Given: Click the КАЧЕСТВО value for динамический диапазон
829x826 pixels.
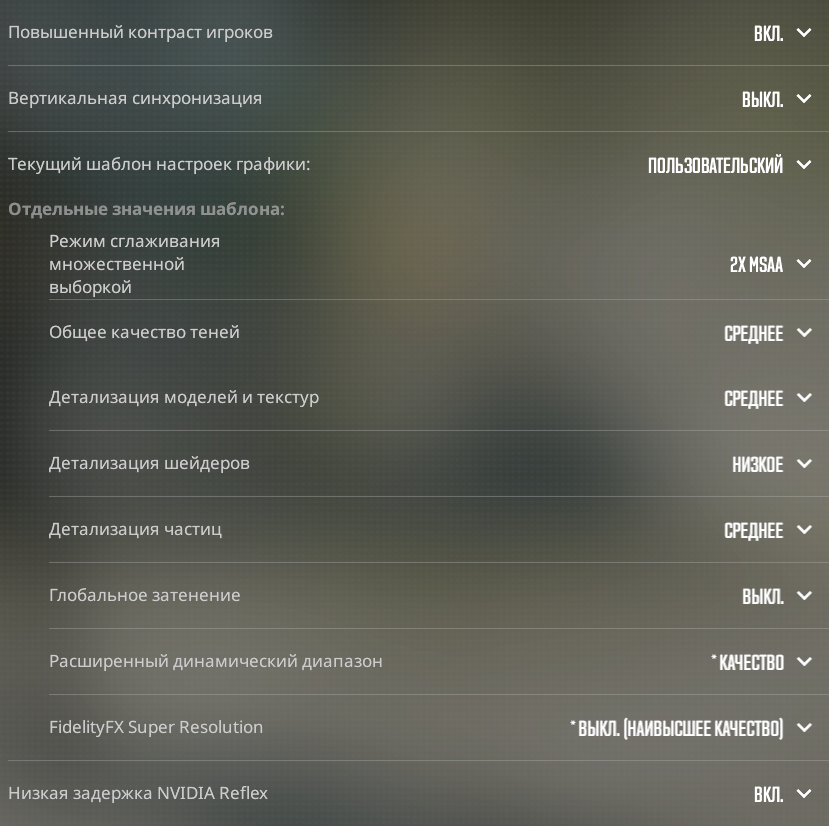Looking at the screenshot, I should (x=750, y=662).
